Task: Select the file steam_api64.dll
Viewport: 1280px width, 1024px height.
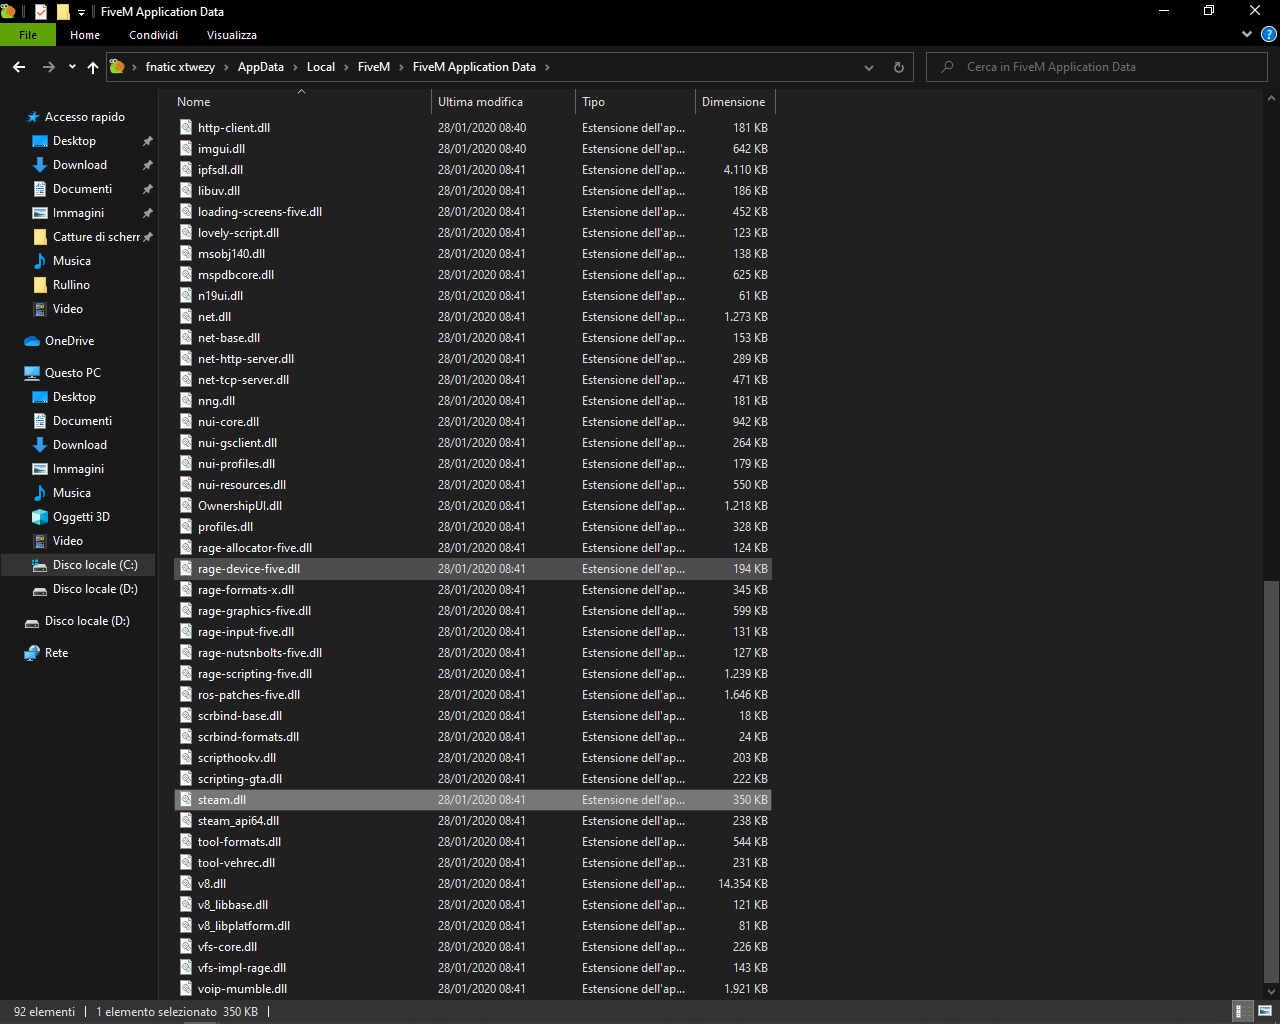Action: tap(473, 821)
